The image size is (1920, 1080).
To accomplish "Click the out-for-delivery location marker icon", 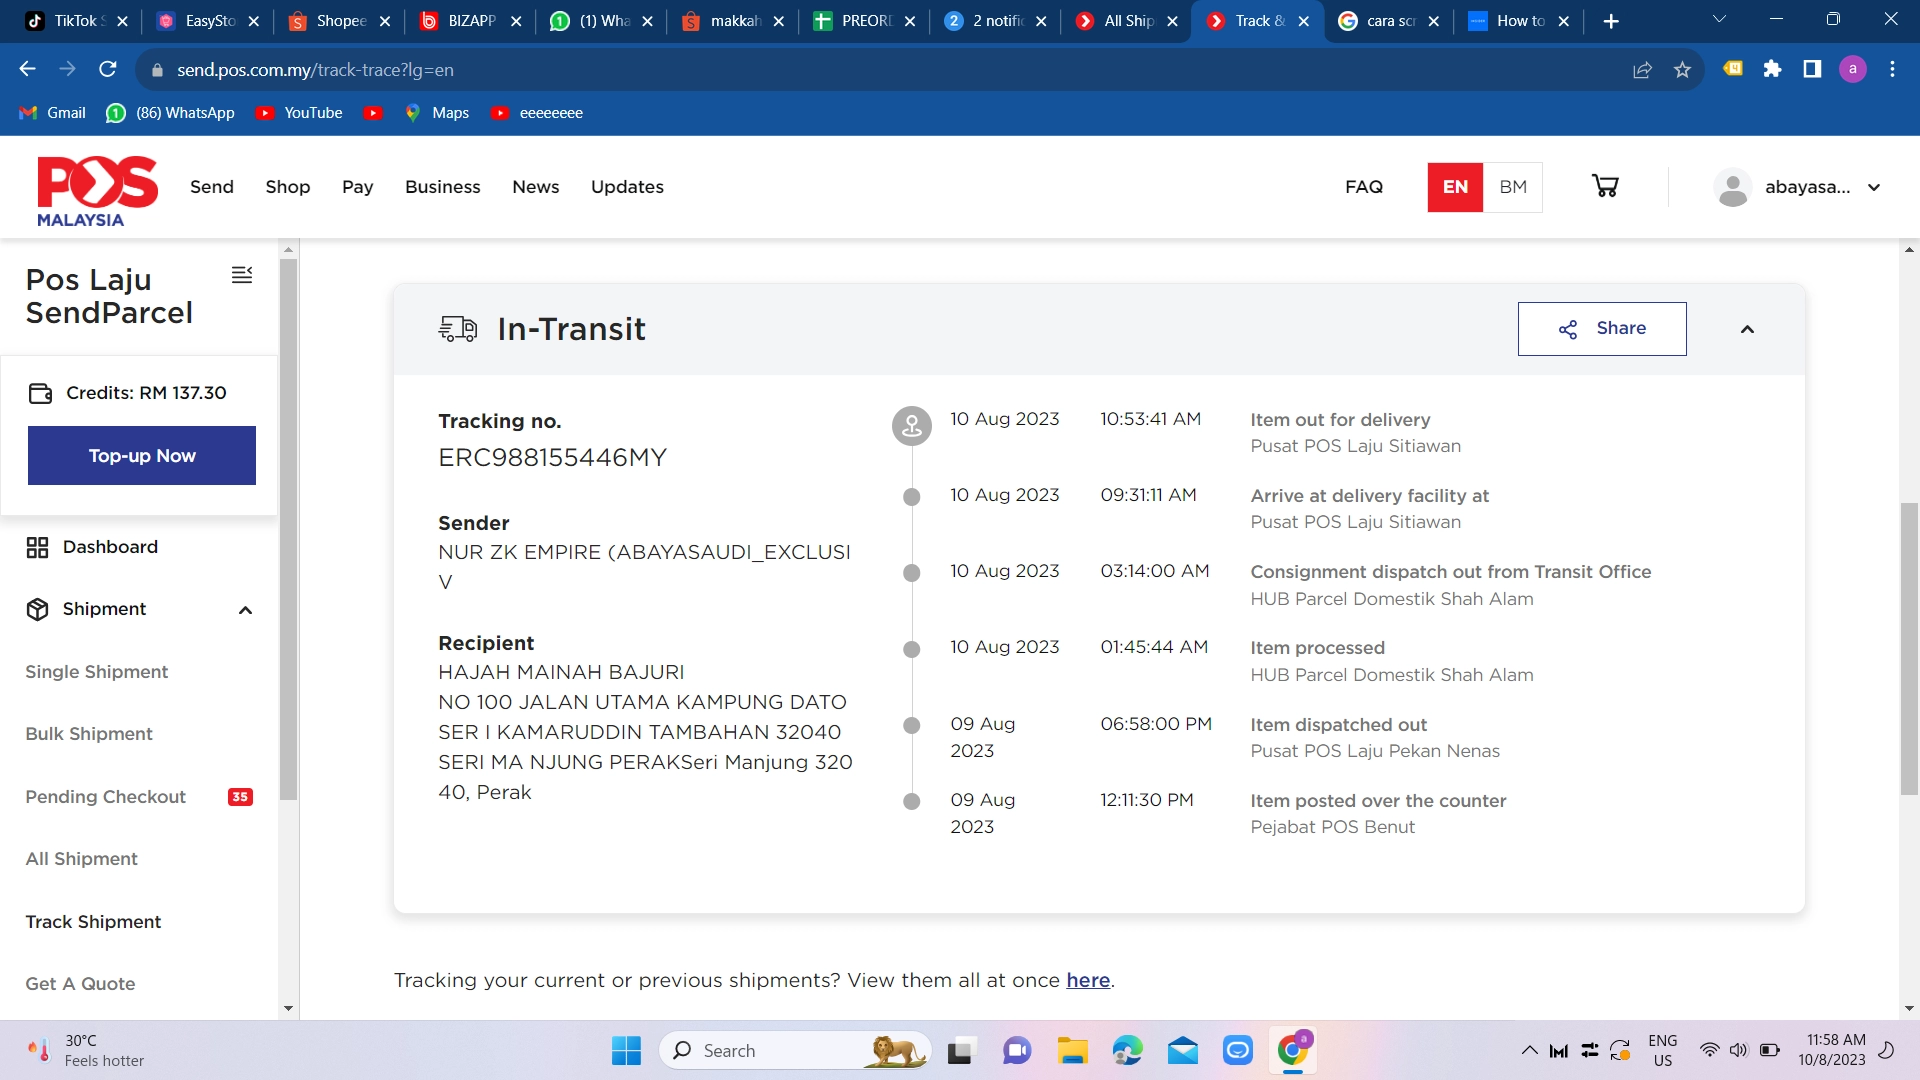I will pos(911,426).
